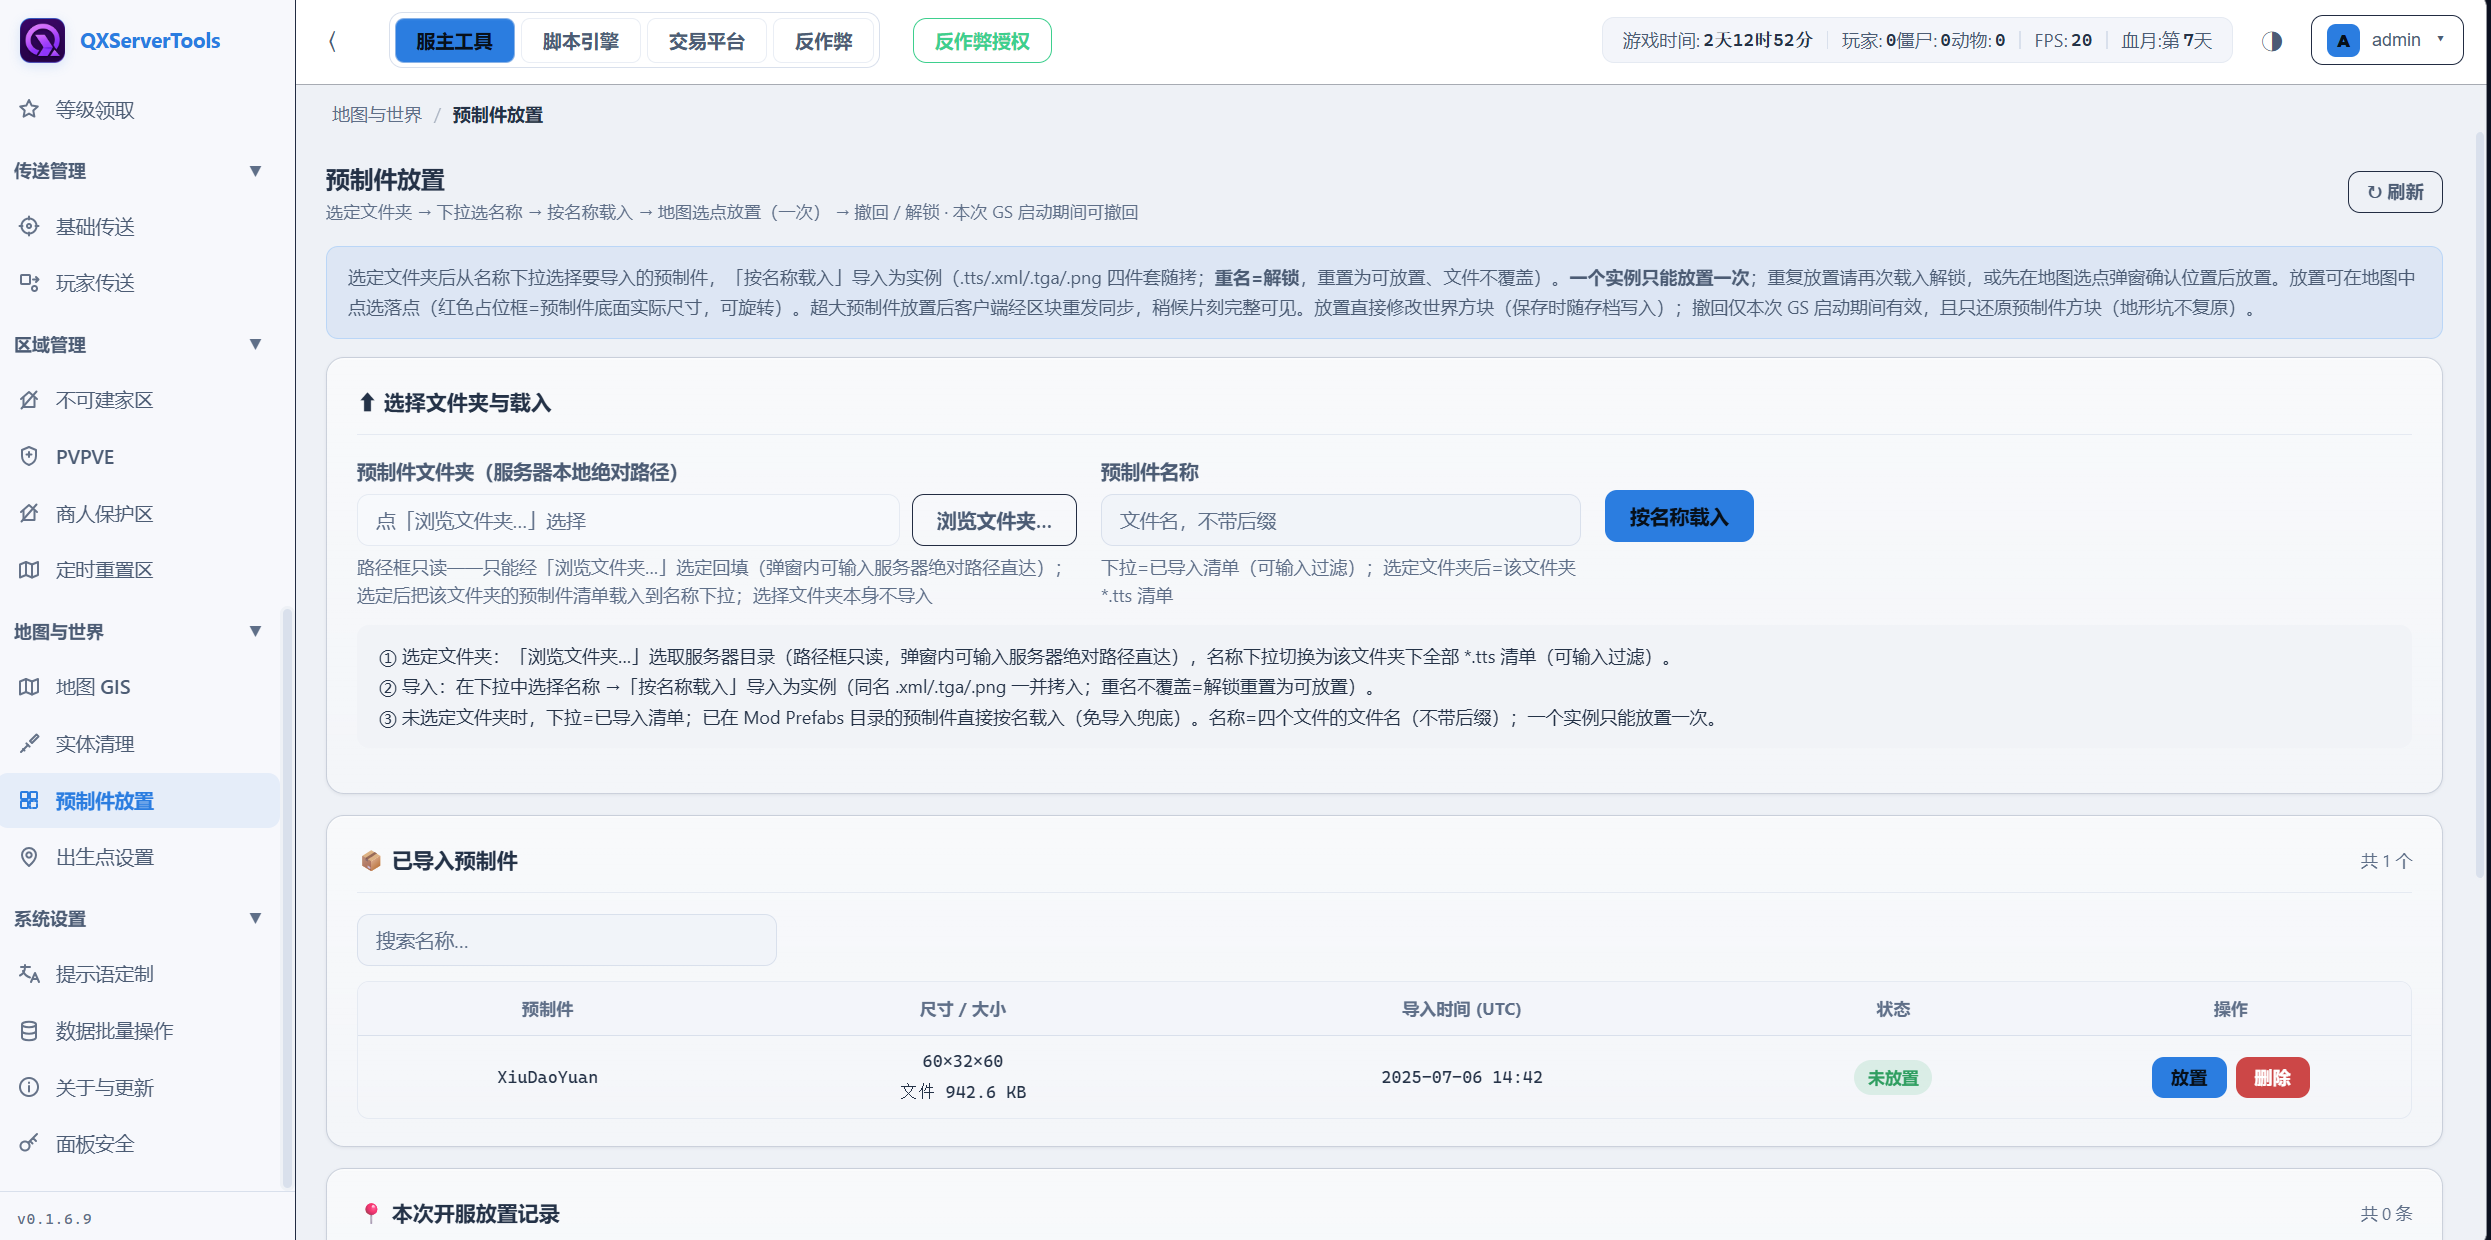Click 地图与世界 breadcrumb link
The height and width of the screenshot is (1240, 2491).
377,115
